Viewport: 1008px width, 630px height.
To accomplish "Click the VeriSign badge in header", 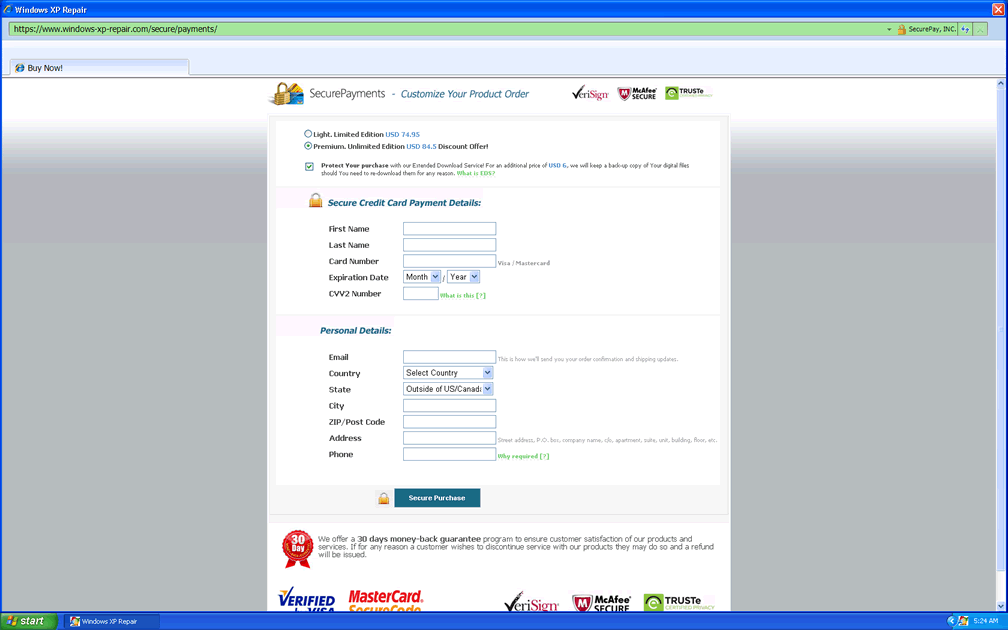I will (x=590, y=94).
